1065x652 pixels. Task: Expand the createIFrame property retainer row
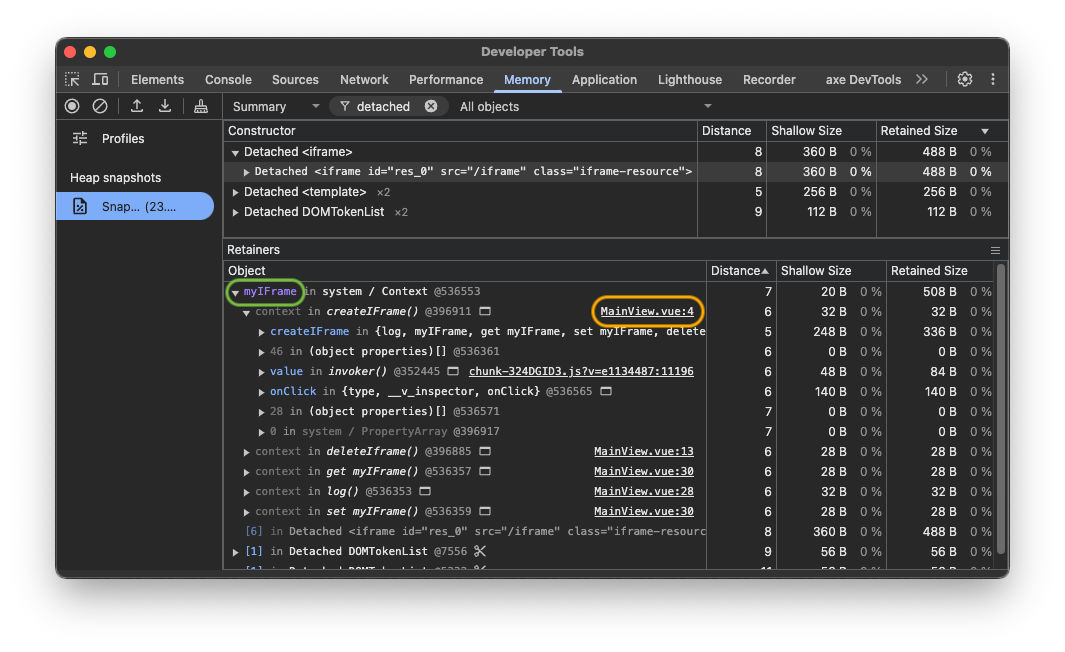(x=261, y=332)
